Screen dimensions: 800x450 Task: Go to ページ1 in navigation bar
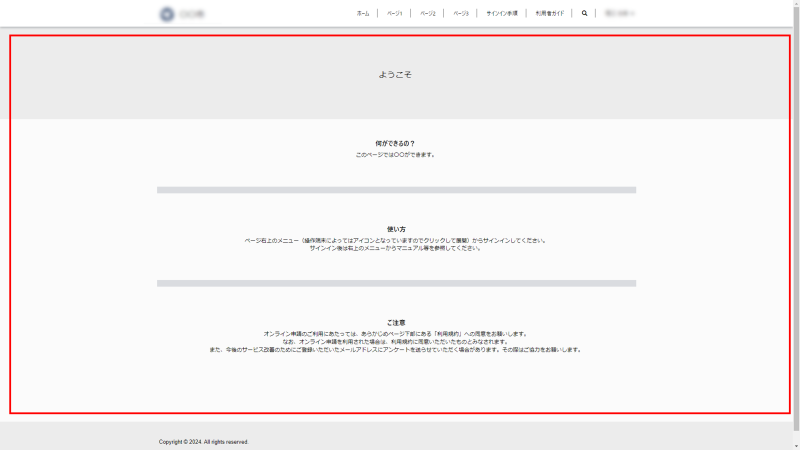click(x=395, y=14)
